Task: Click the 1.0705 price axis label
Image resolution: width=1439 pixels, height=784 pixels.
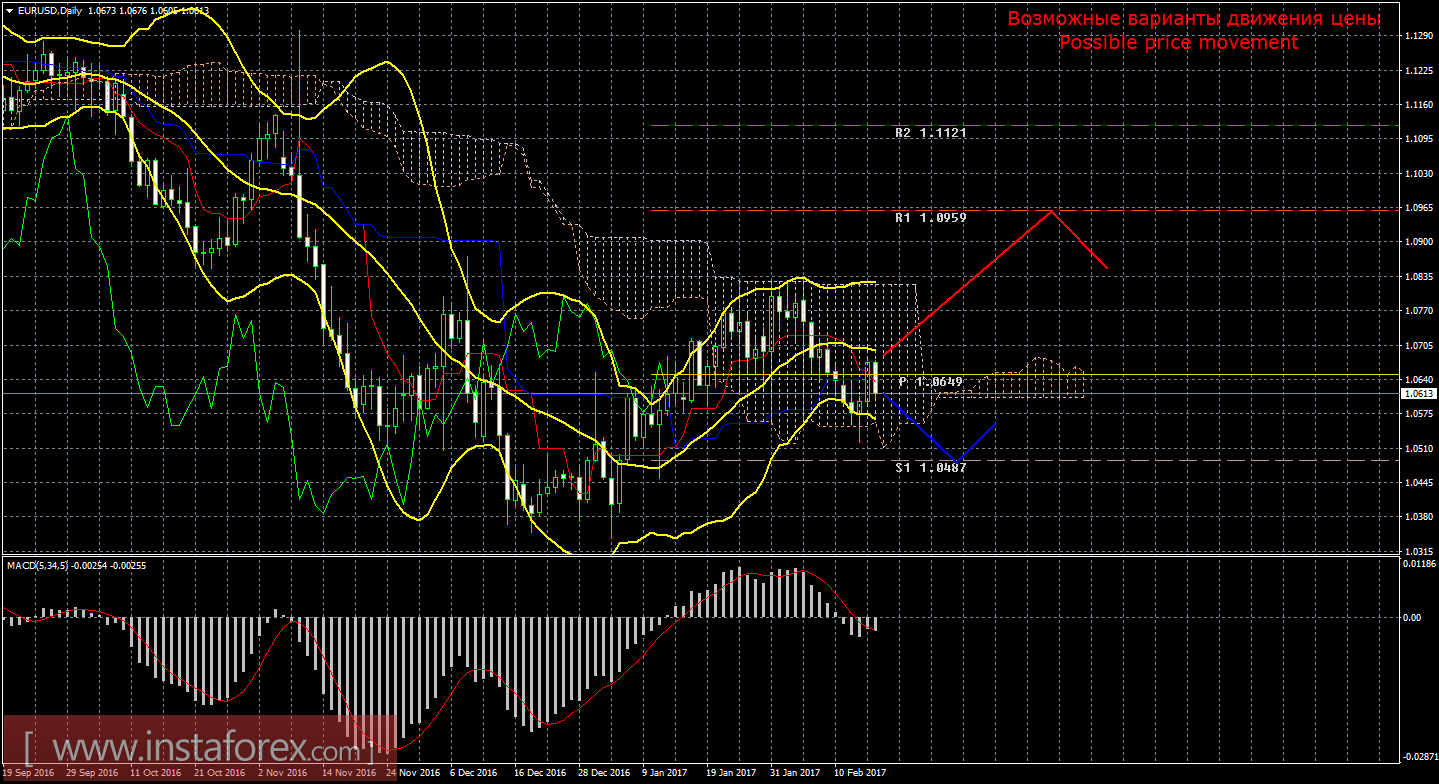Action: tap(1418, 345)
